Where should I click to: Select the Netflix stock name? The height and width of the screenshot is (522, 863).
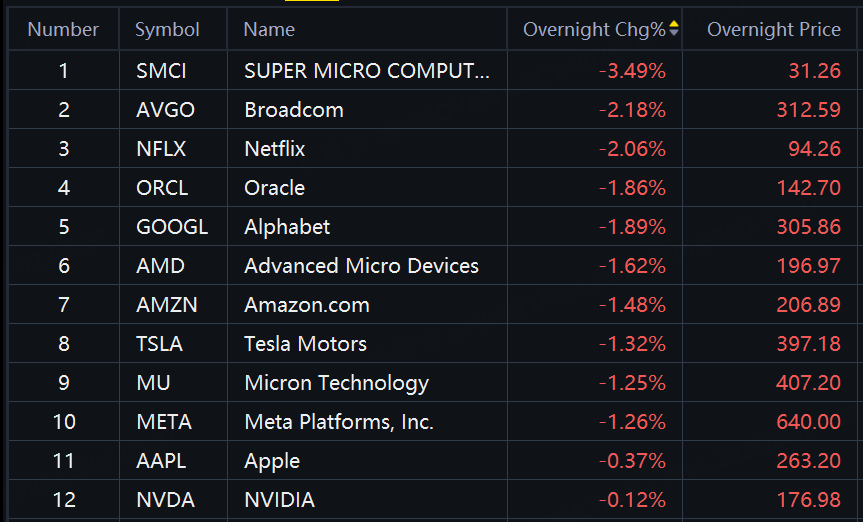(275, 149)
